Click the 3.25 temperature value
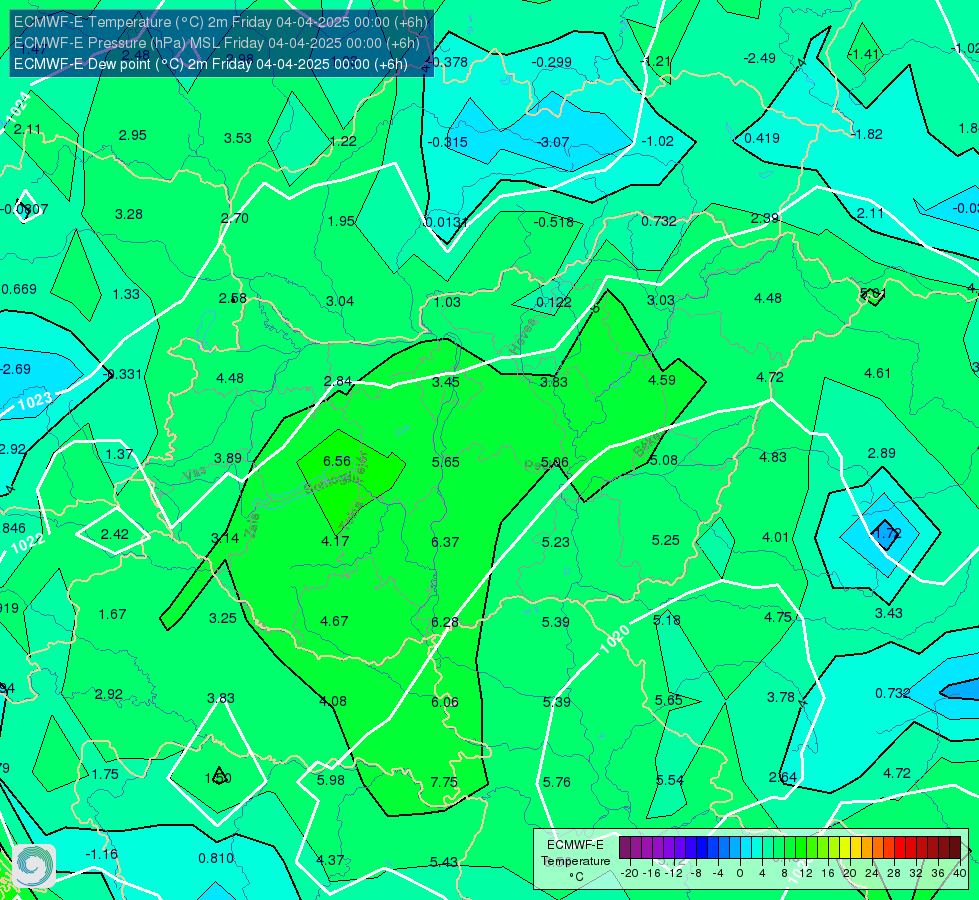 tap(223, 618)
